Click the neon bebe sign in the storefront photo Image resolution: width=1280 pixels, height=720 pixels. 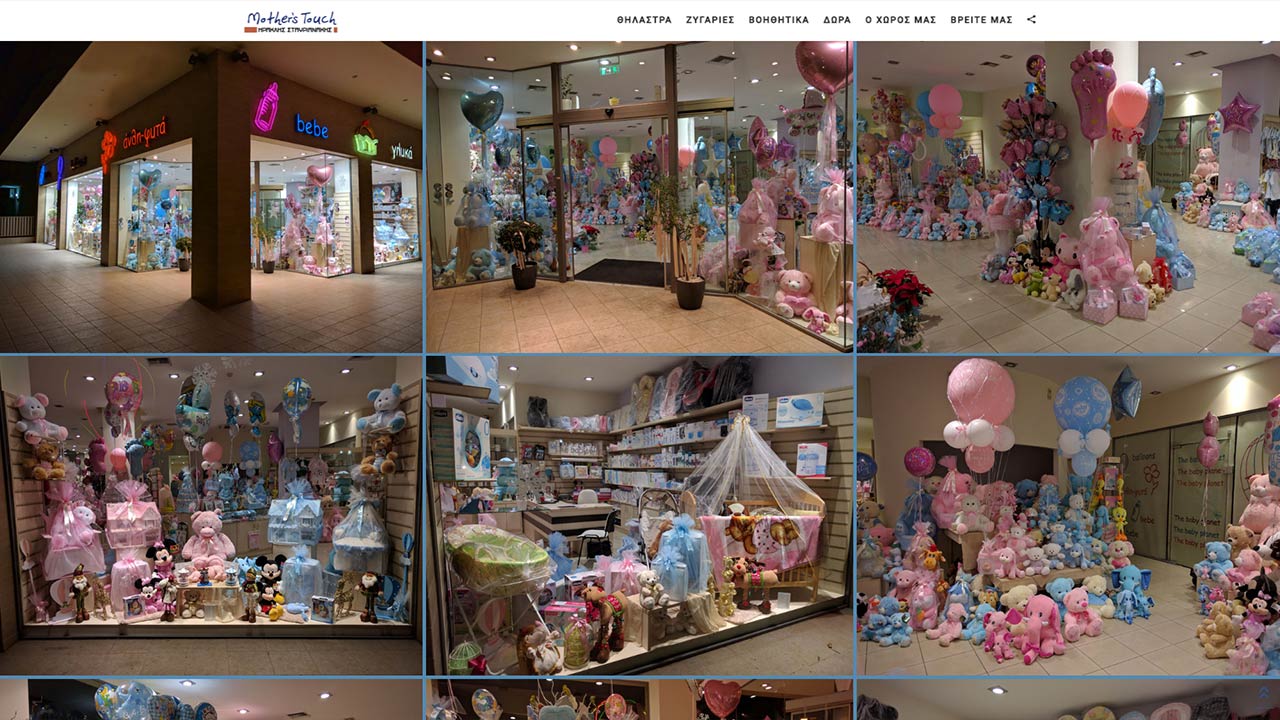point(311,127)
